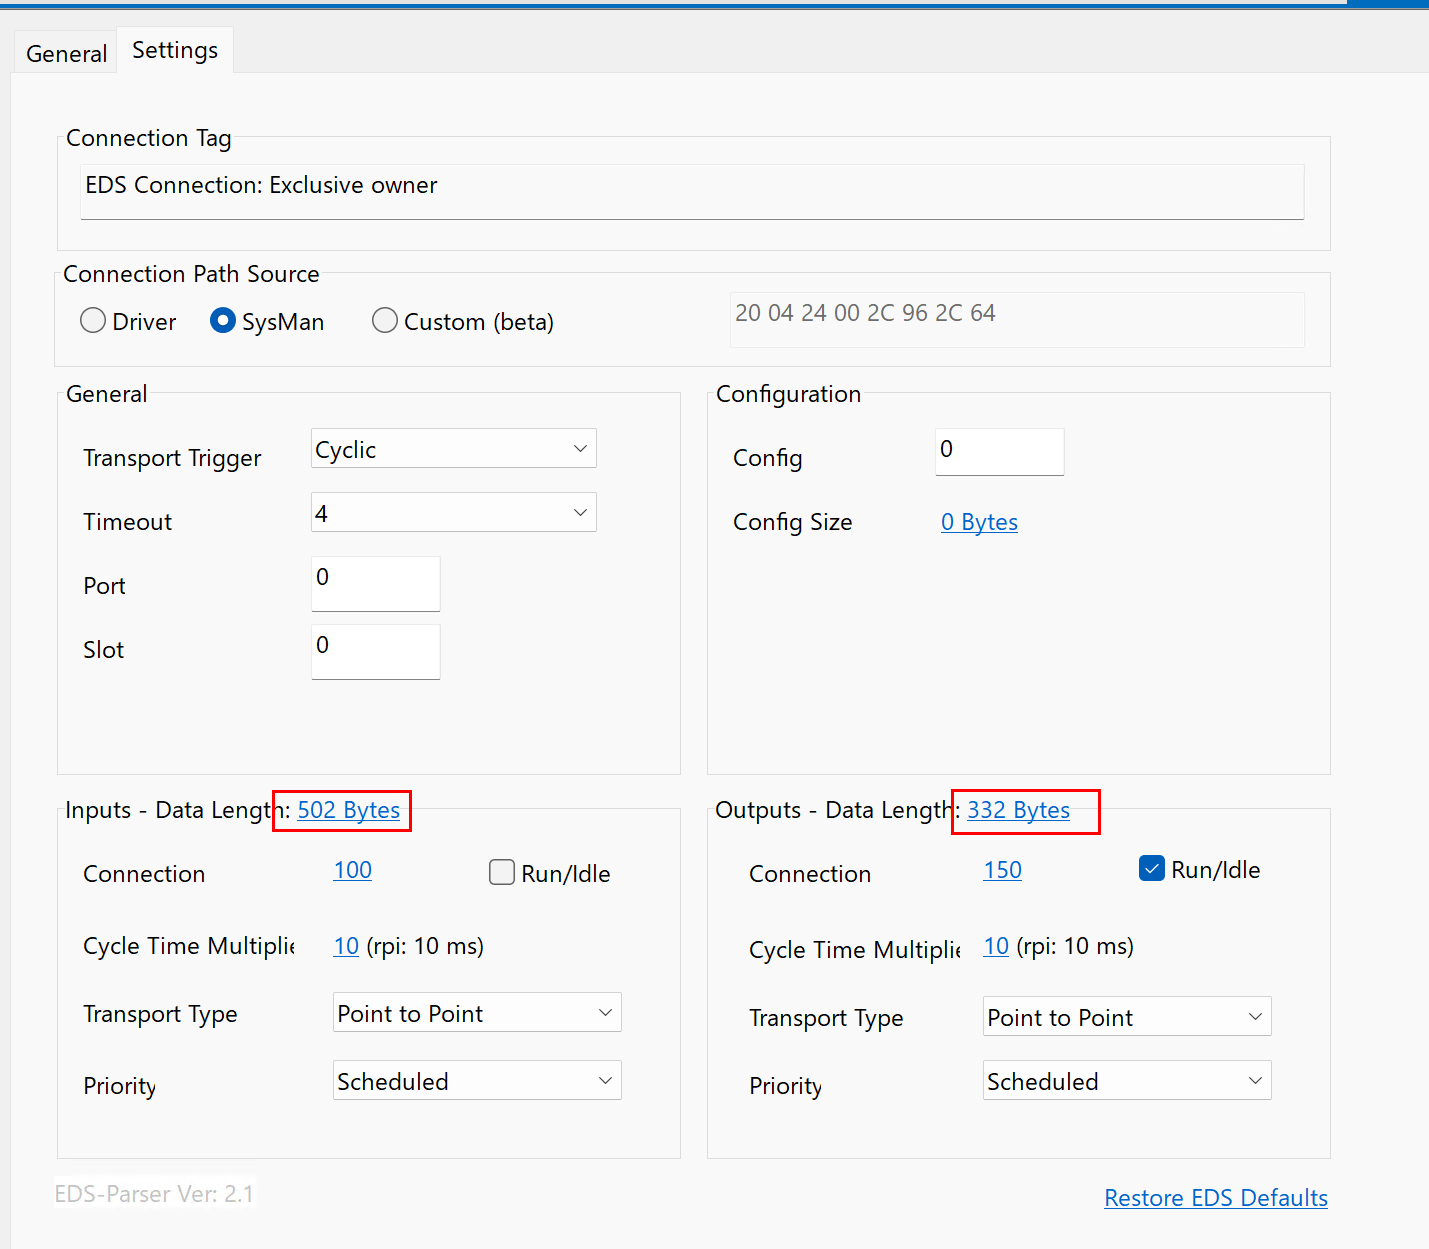Click the 0 Bytes Config Size link
Screen dimensions: 1429x1249
click(979, 522)
